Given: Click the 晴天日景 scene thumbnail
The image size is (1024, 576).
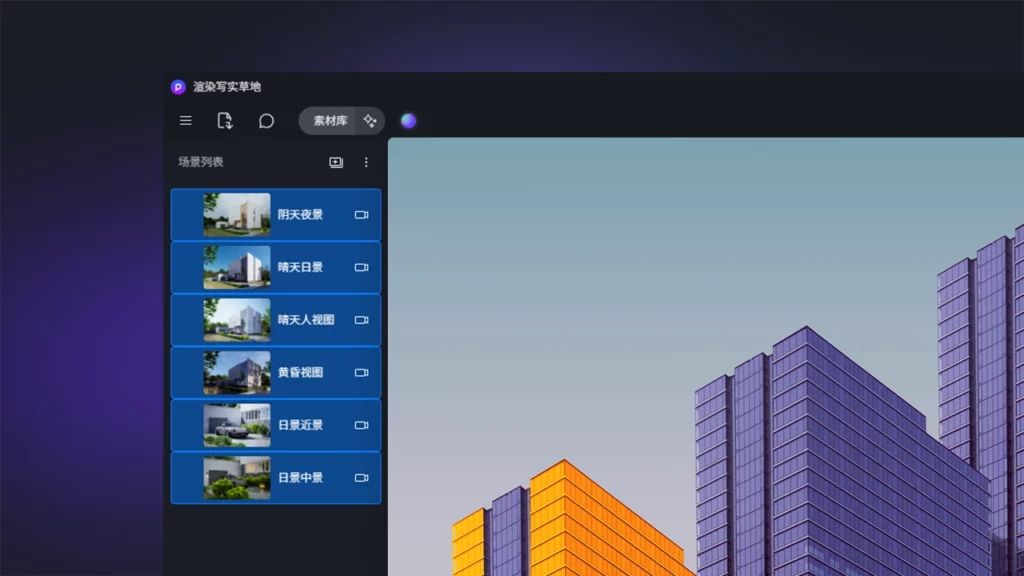Looking at the screenshot, I should point(237,268).
